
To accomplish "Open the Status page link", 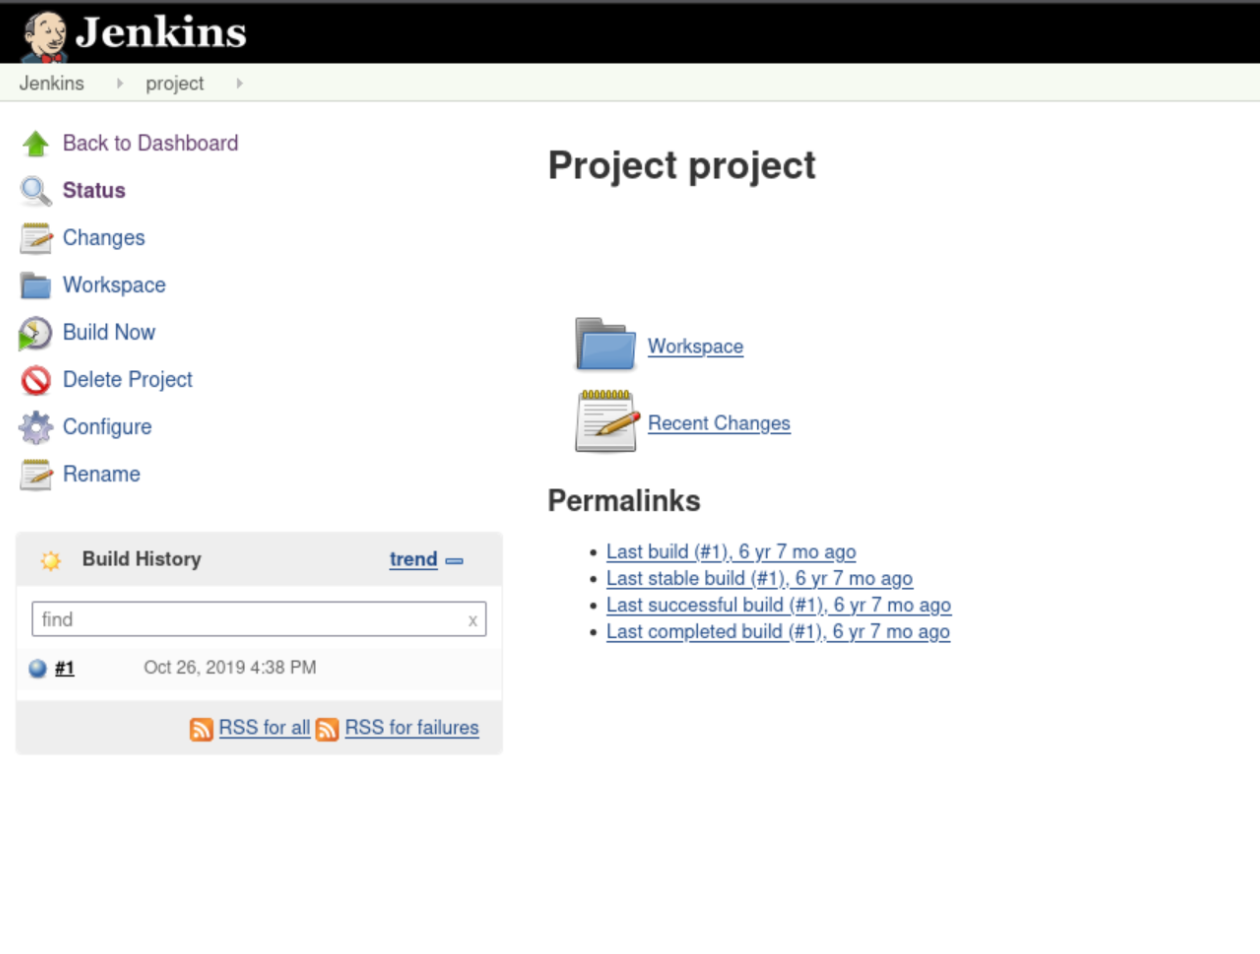I will (x=94, y=190).
